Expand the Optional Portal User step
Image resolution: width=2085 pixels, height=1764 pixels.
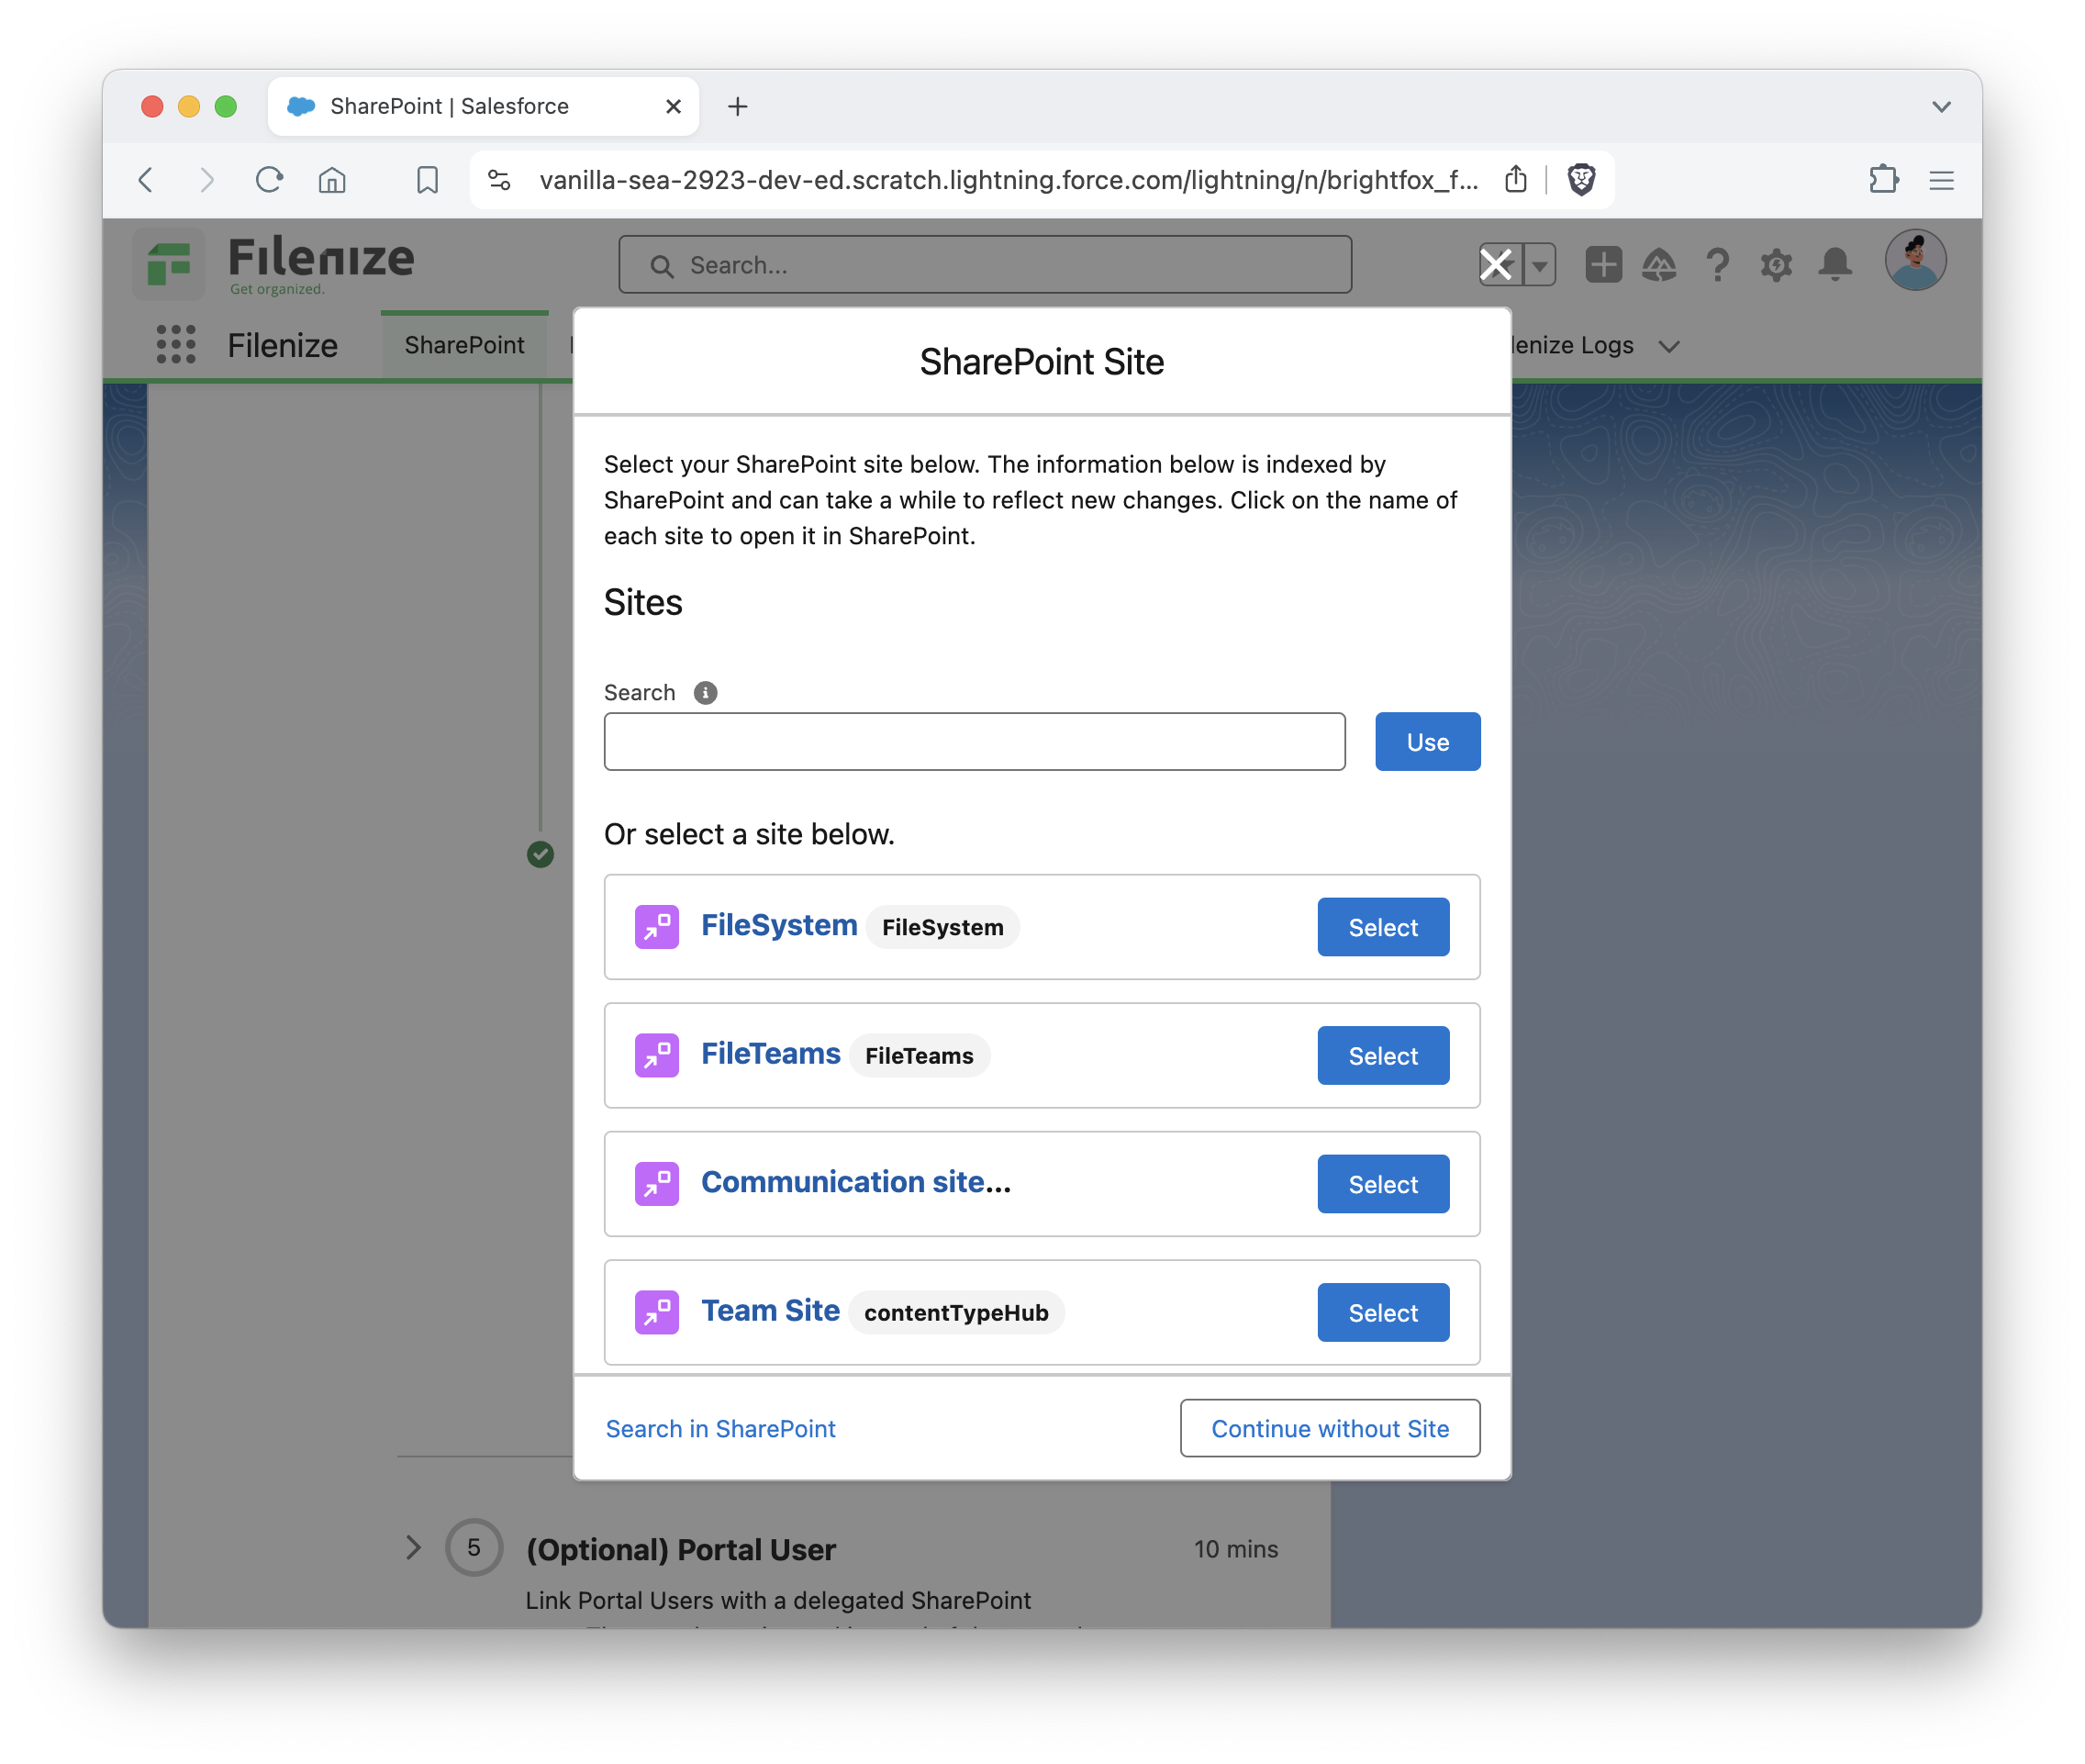coord(413,1548)
